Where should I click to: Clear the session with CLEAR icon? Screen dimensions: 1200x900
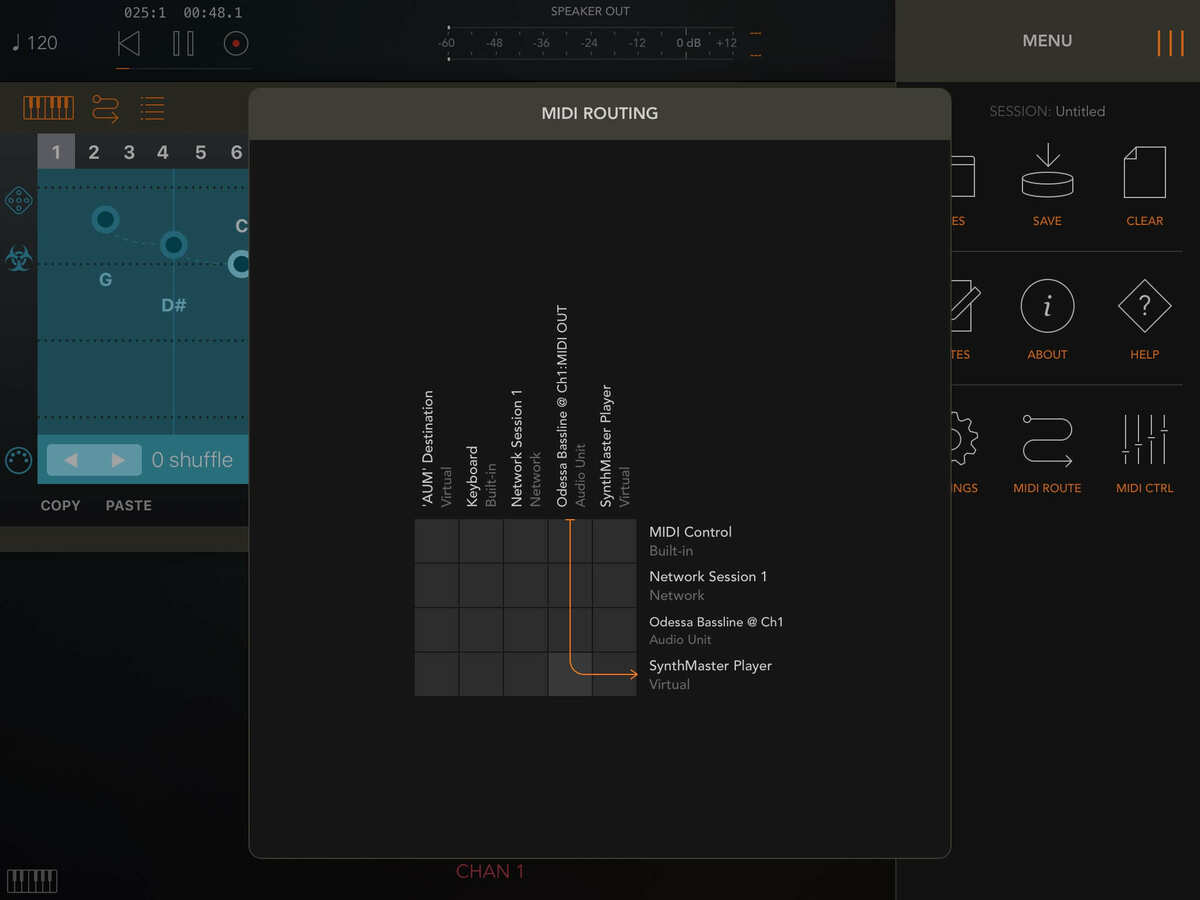tap(1145, 185)
